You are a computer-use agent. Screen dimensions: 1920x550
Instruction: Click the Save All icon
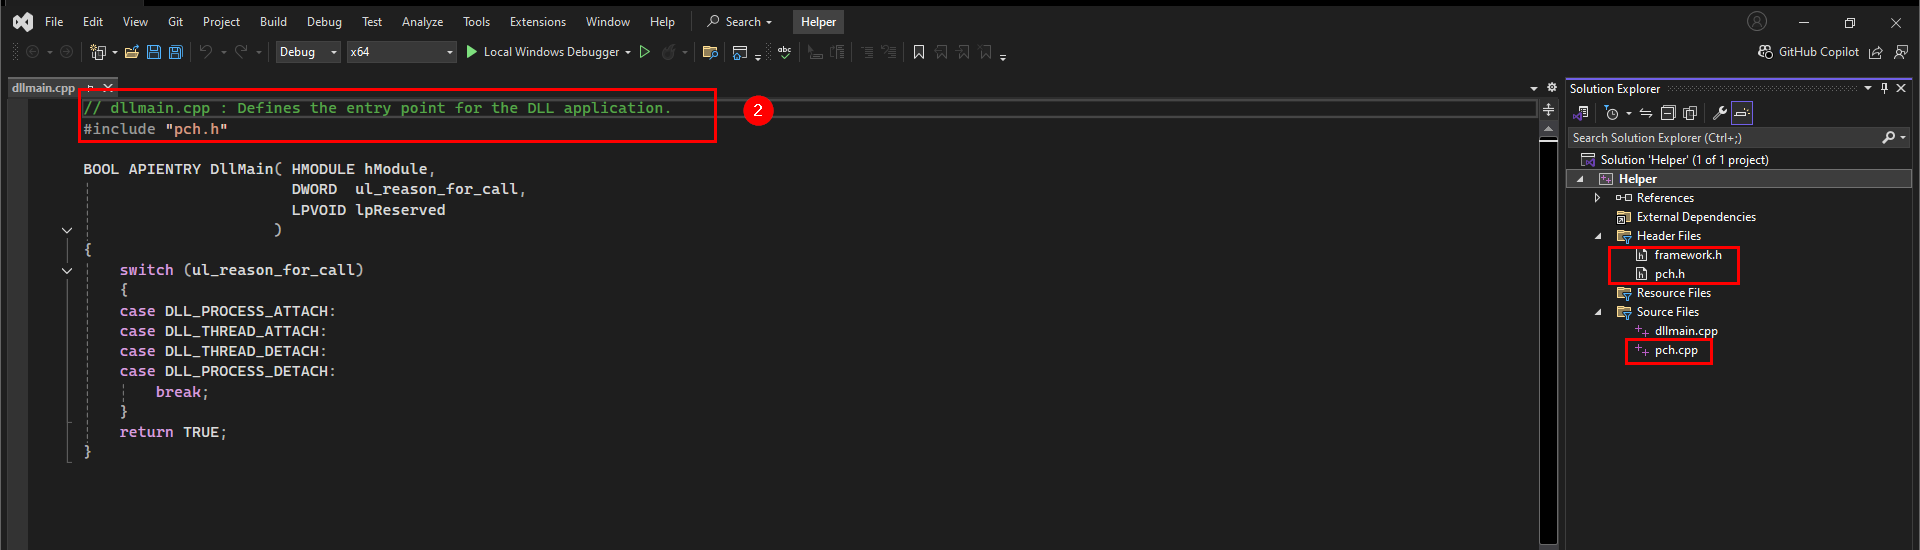176,52
